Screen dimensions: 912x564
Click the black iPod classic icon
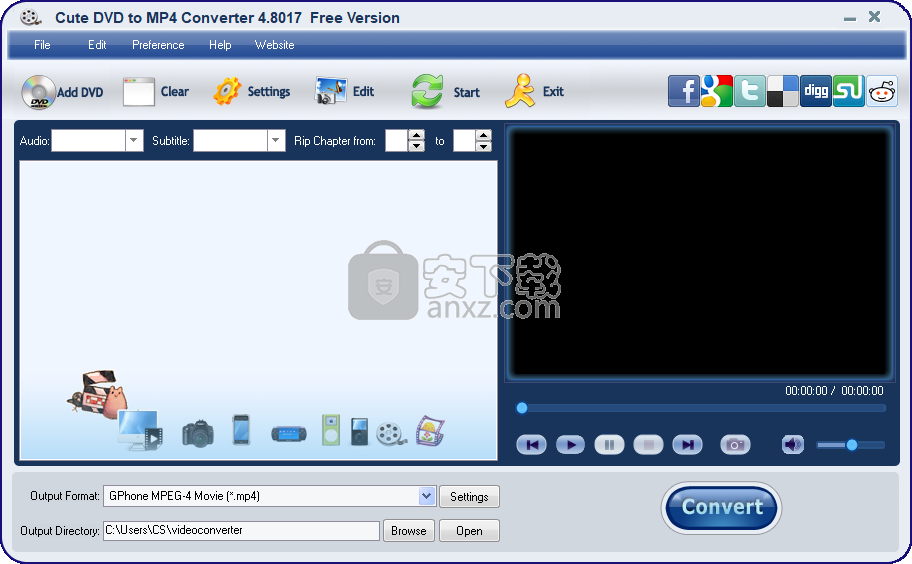point(359,431)
